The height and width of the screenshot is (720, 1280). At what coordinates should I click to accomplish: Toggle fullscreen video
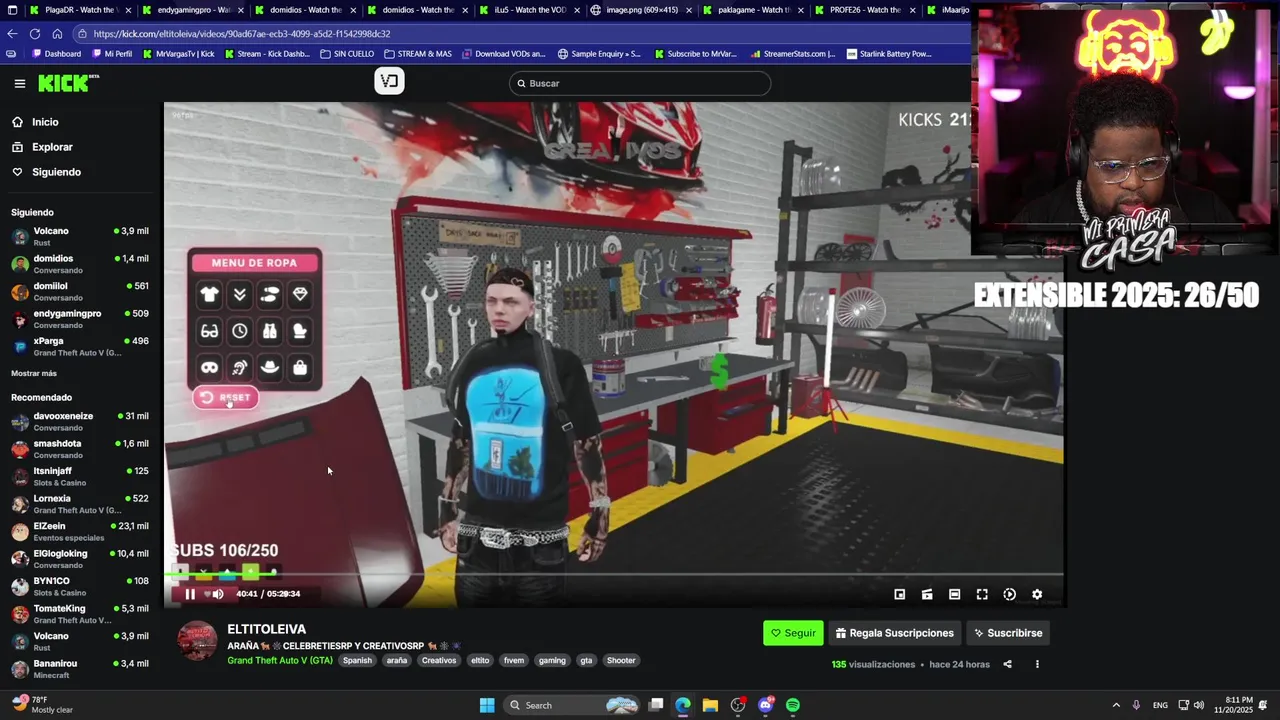point(982,594)
